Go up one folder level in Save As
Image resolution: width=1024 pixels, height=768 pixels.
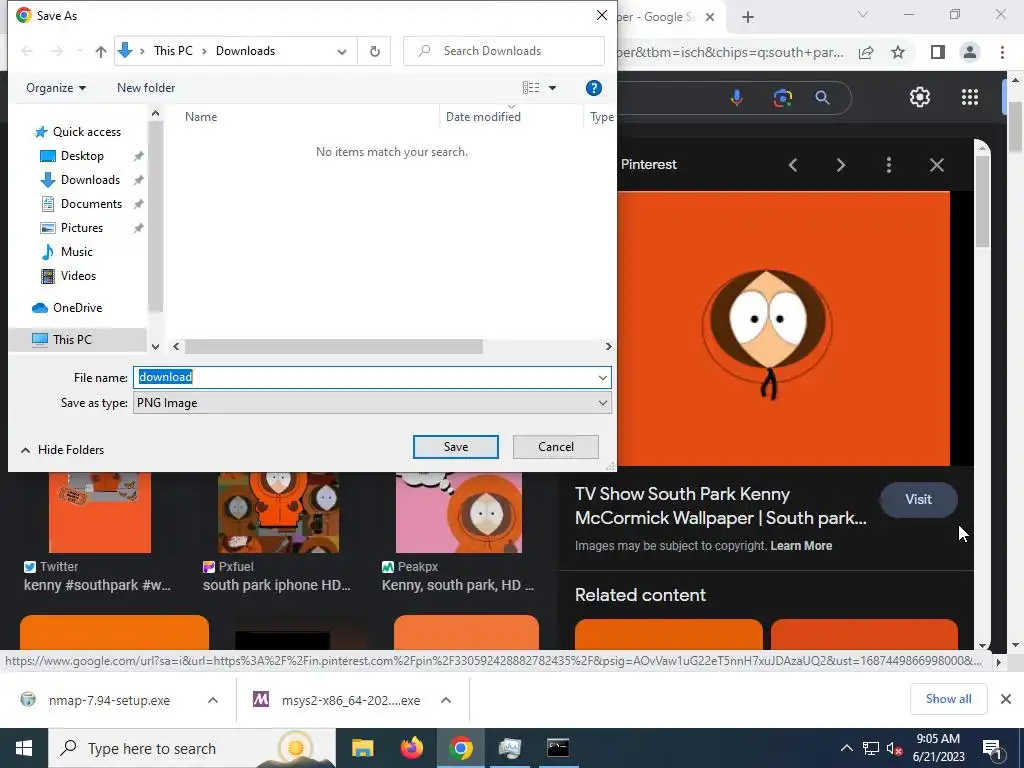point(101,51)
